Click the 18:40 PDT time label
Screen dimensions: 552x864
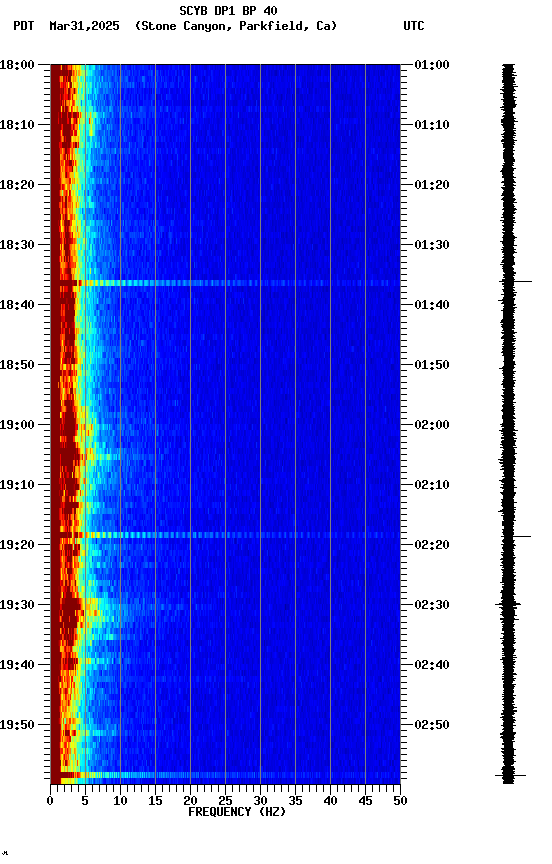tap(17, 305)
